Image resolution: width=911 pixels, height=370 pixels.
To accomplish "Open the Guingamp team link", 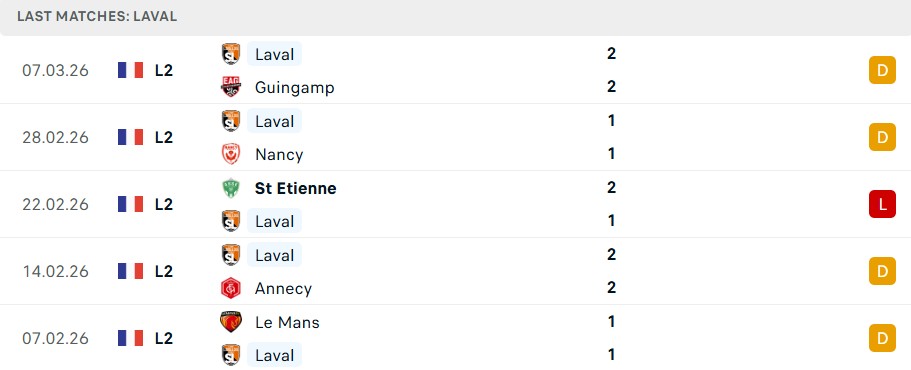I will tap(295, 88).
